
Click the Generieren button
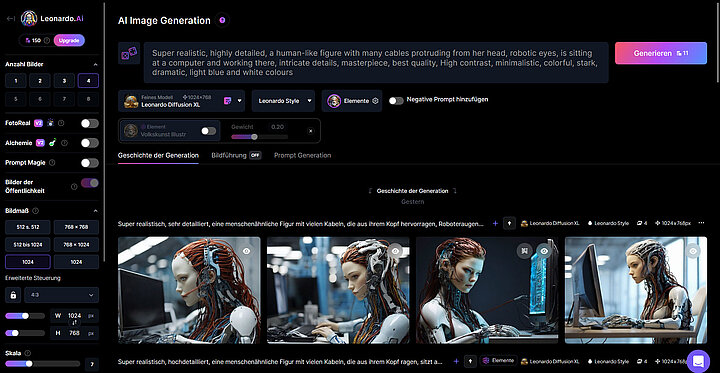[661, 53]
